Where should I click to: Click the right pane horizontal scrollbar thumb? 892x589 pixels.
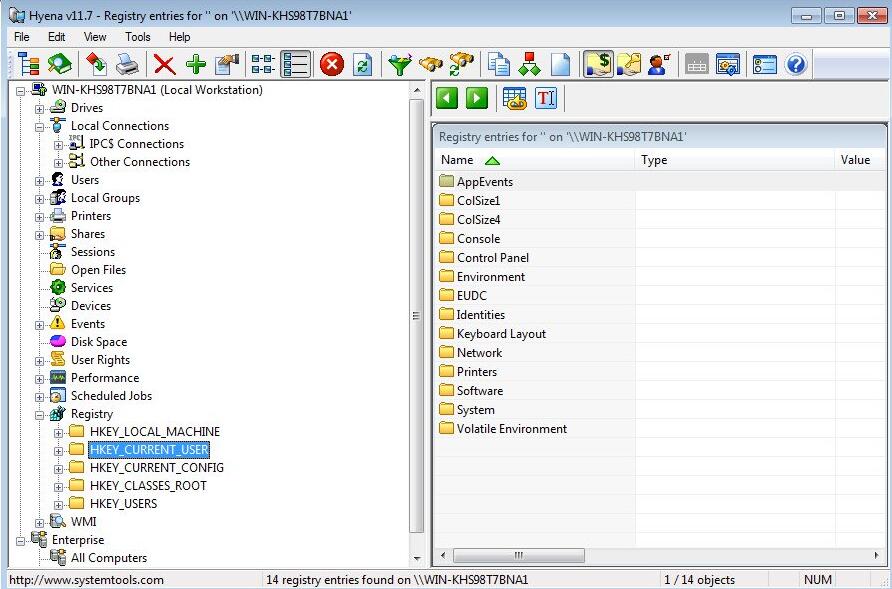point(518,555)
